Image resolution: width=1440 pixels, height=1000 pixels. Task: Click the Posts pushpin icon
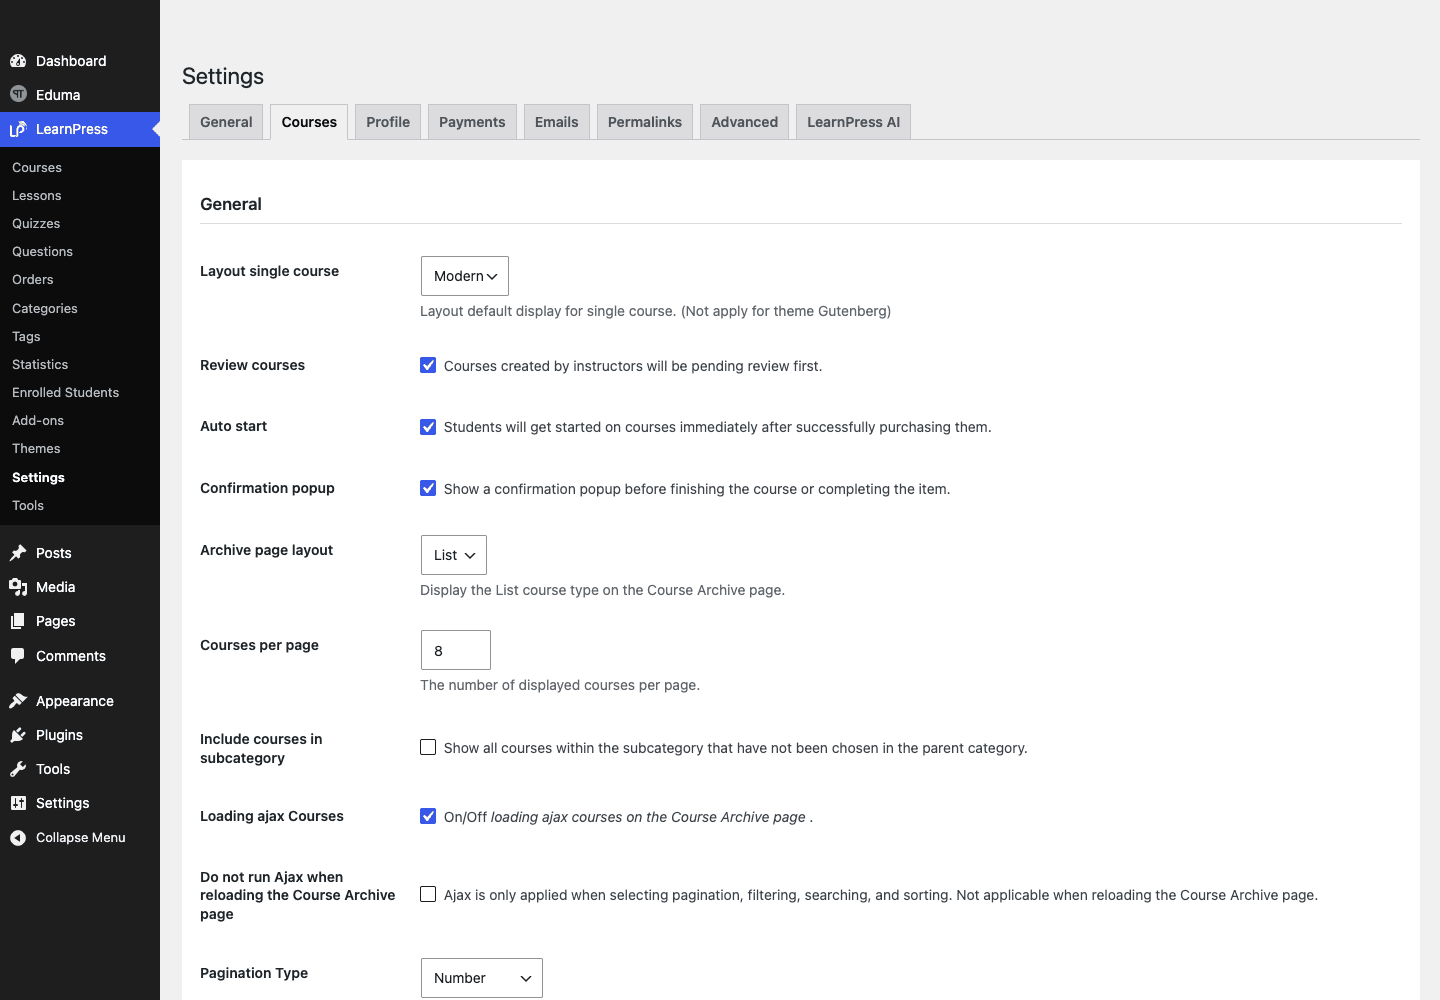(18, 553)
